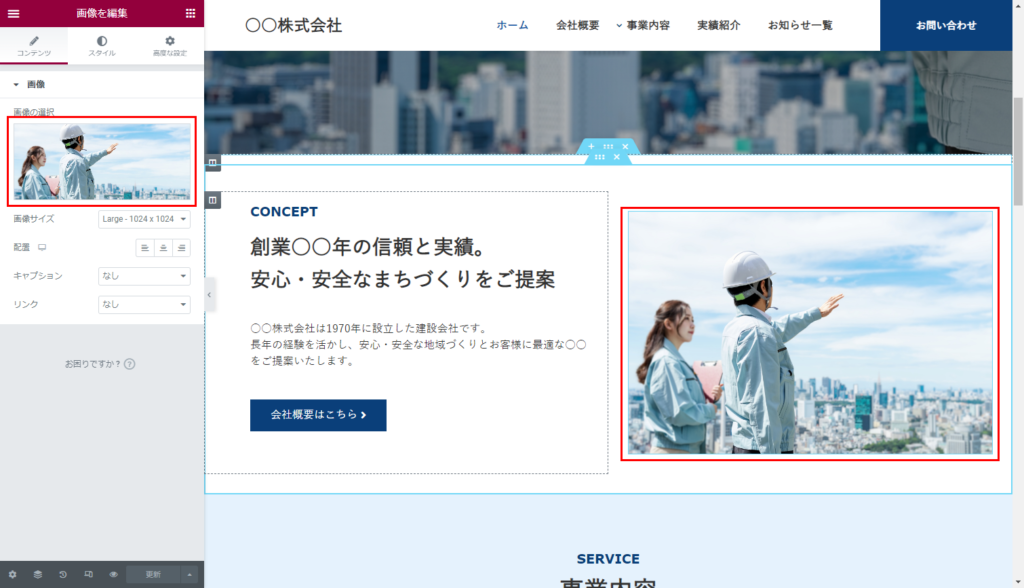The width and height of the screenshot is (1024, 588).
Task: Switch responsive mode via device icon
Action: (88, 575)
